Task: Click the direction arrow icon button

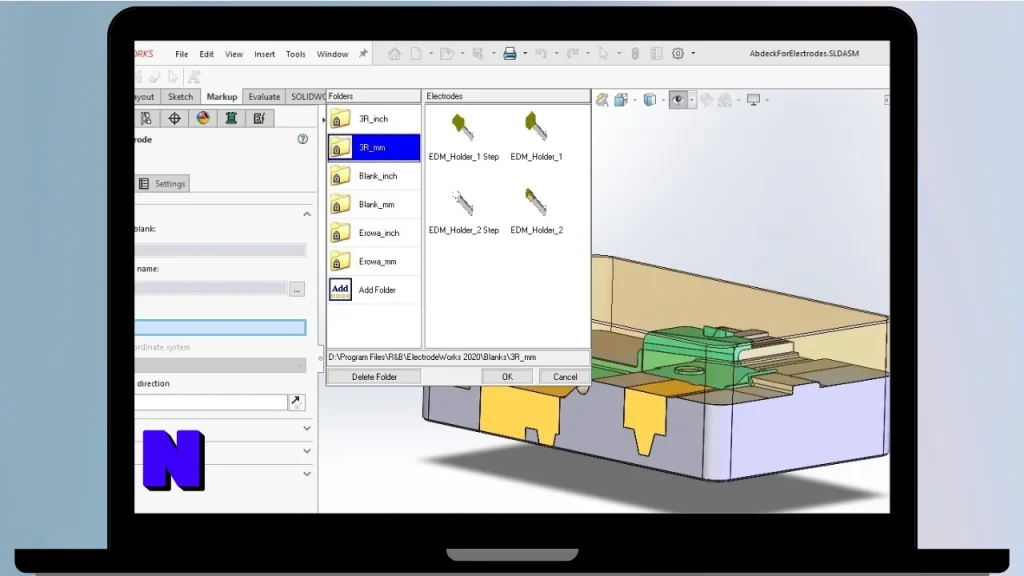Action: click(296, 402)
